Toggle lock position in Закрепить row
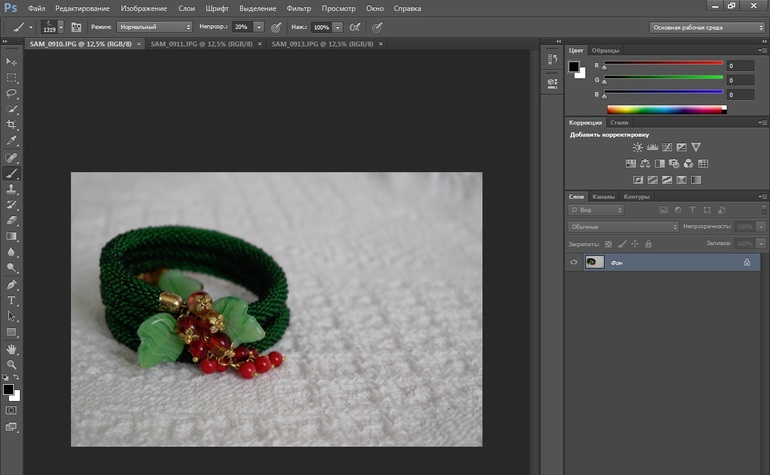The image size is (770, 475). click(x=634, y=243)
